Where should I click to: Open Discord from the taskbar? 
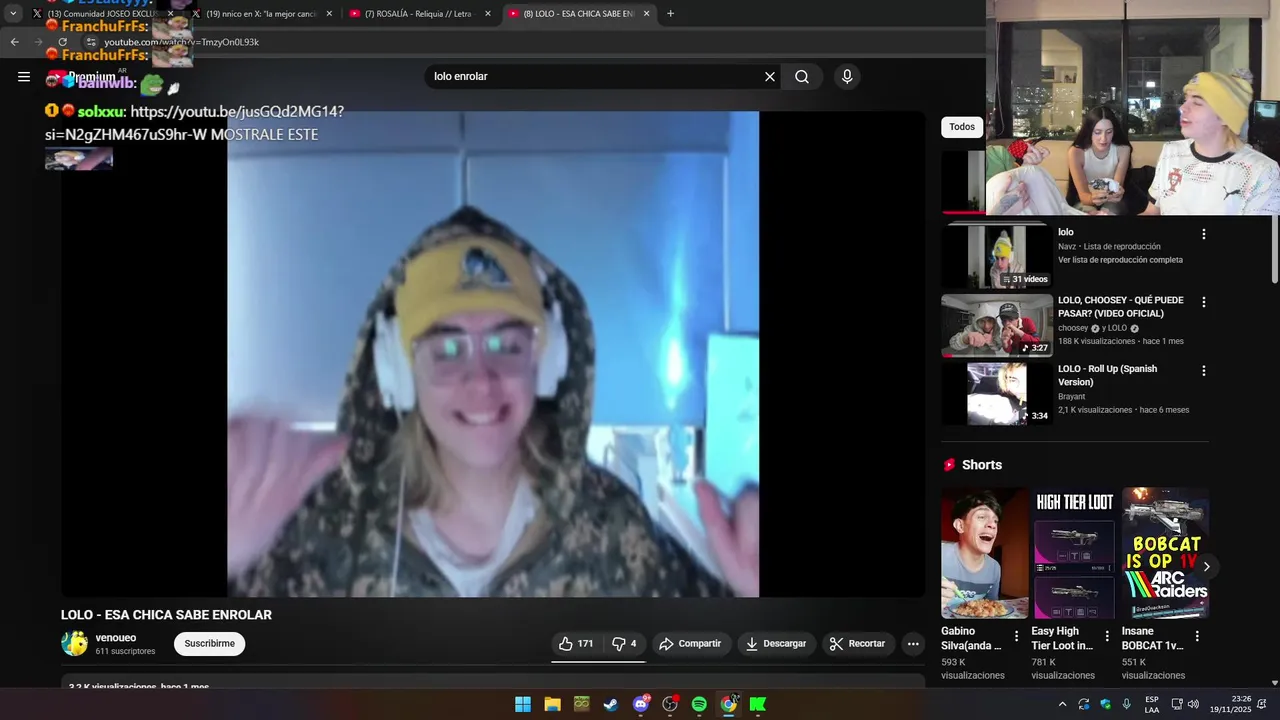(641, 704)
